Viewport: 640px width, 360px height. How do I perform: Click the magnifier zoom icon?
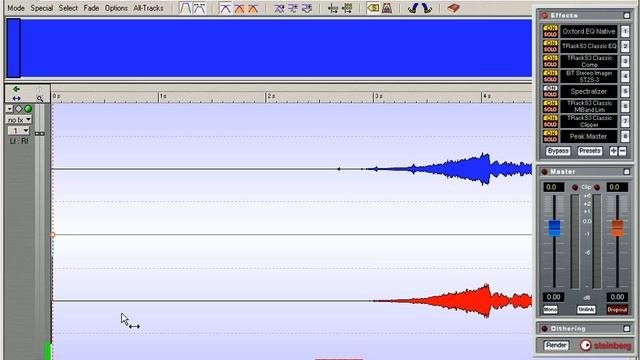40,98
